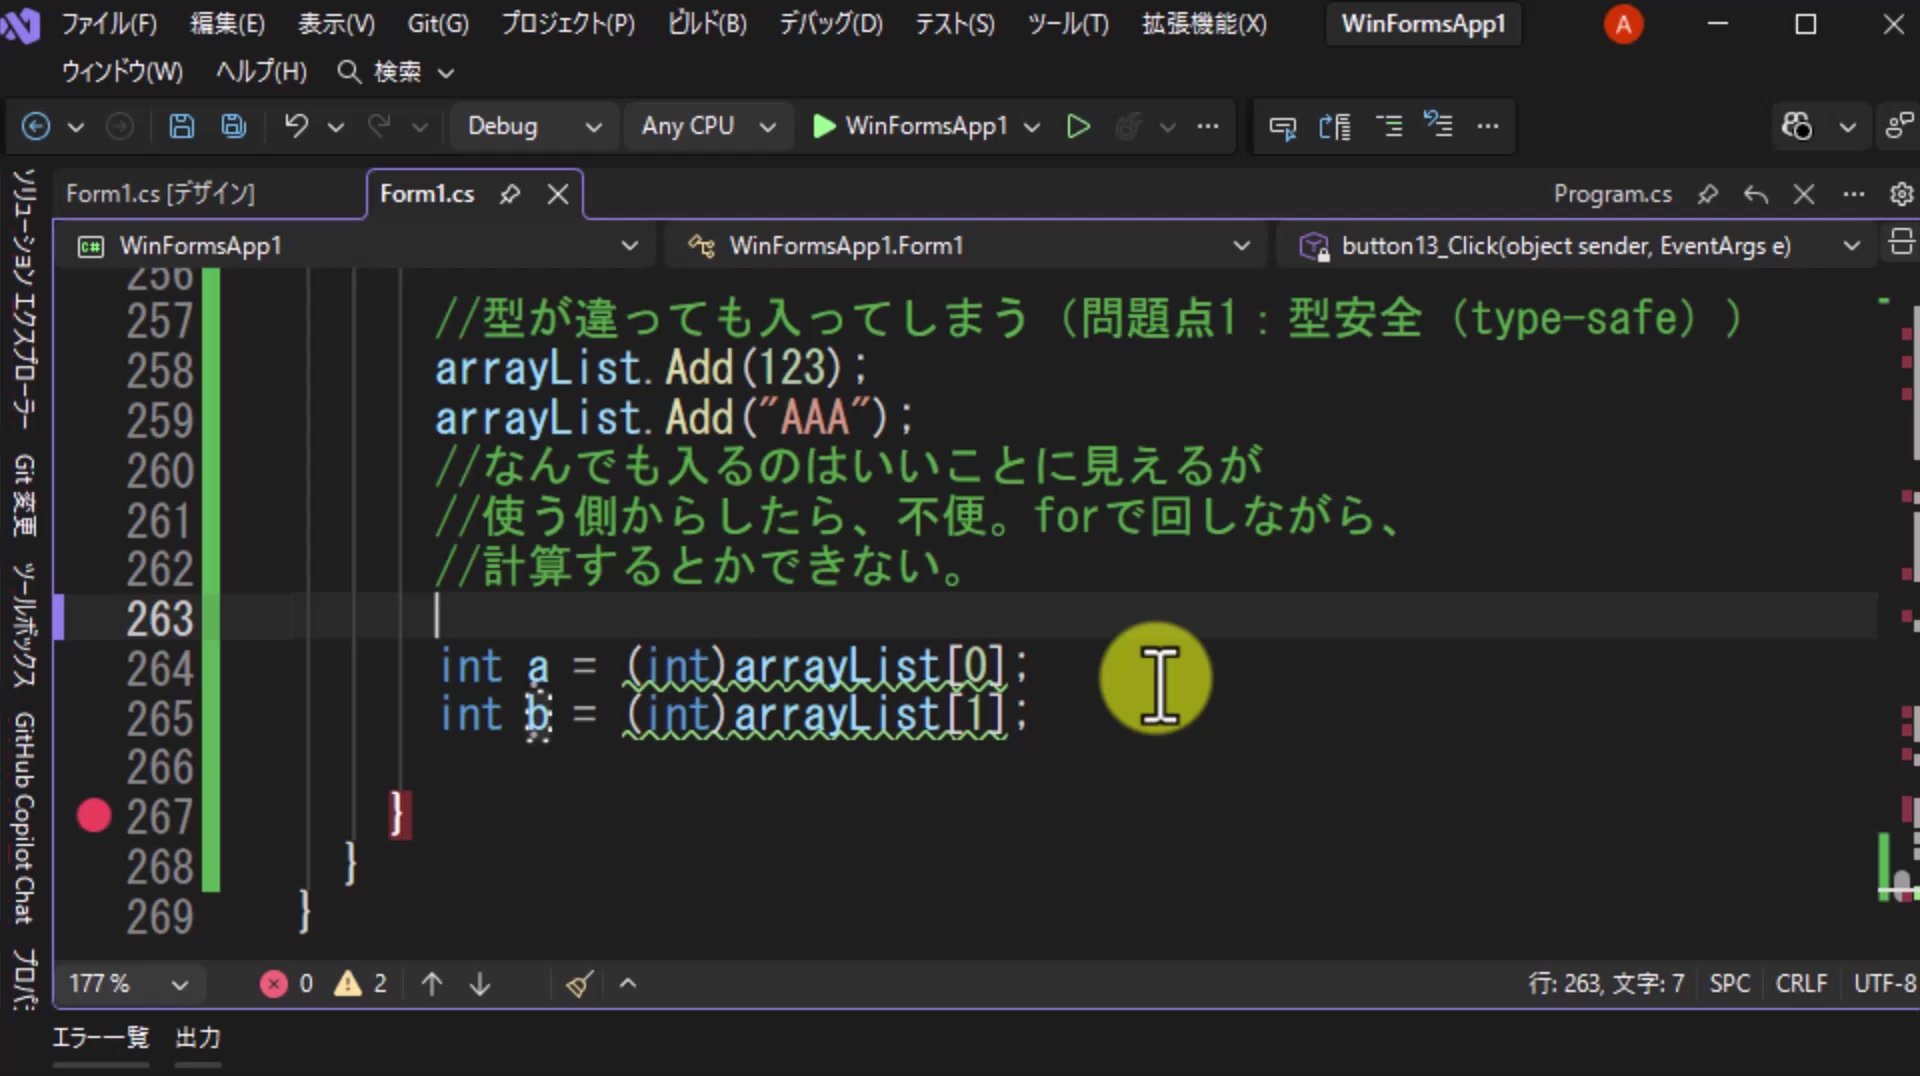
Task: Open the Debug configuration dropdown
Action: pyautogui.click(x=533, y=126)
